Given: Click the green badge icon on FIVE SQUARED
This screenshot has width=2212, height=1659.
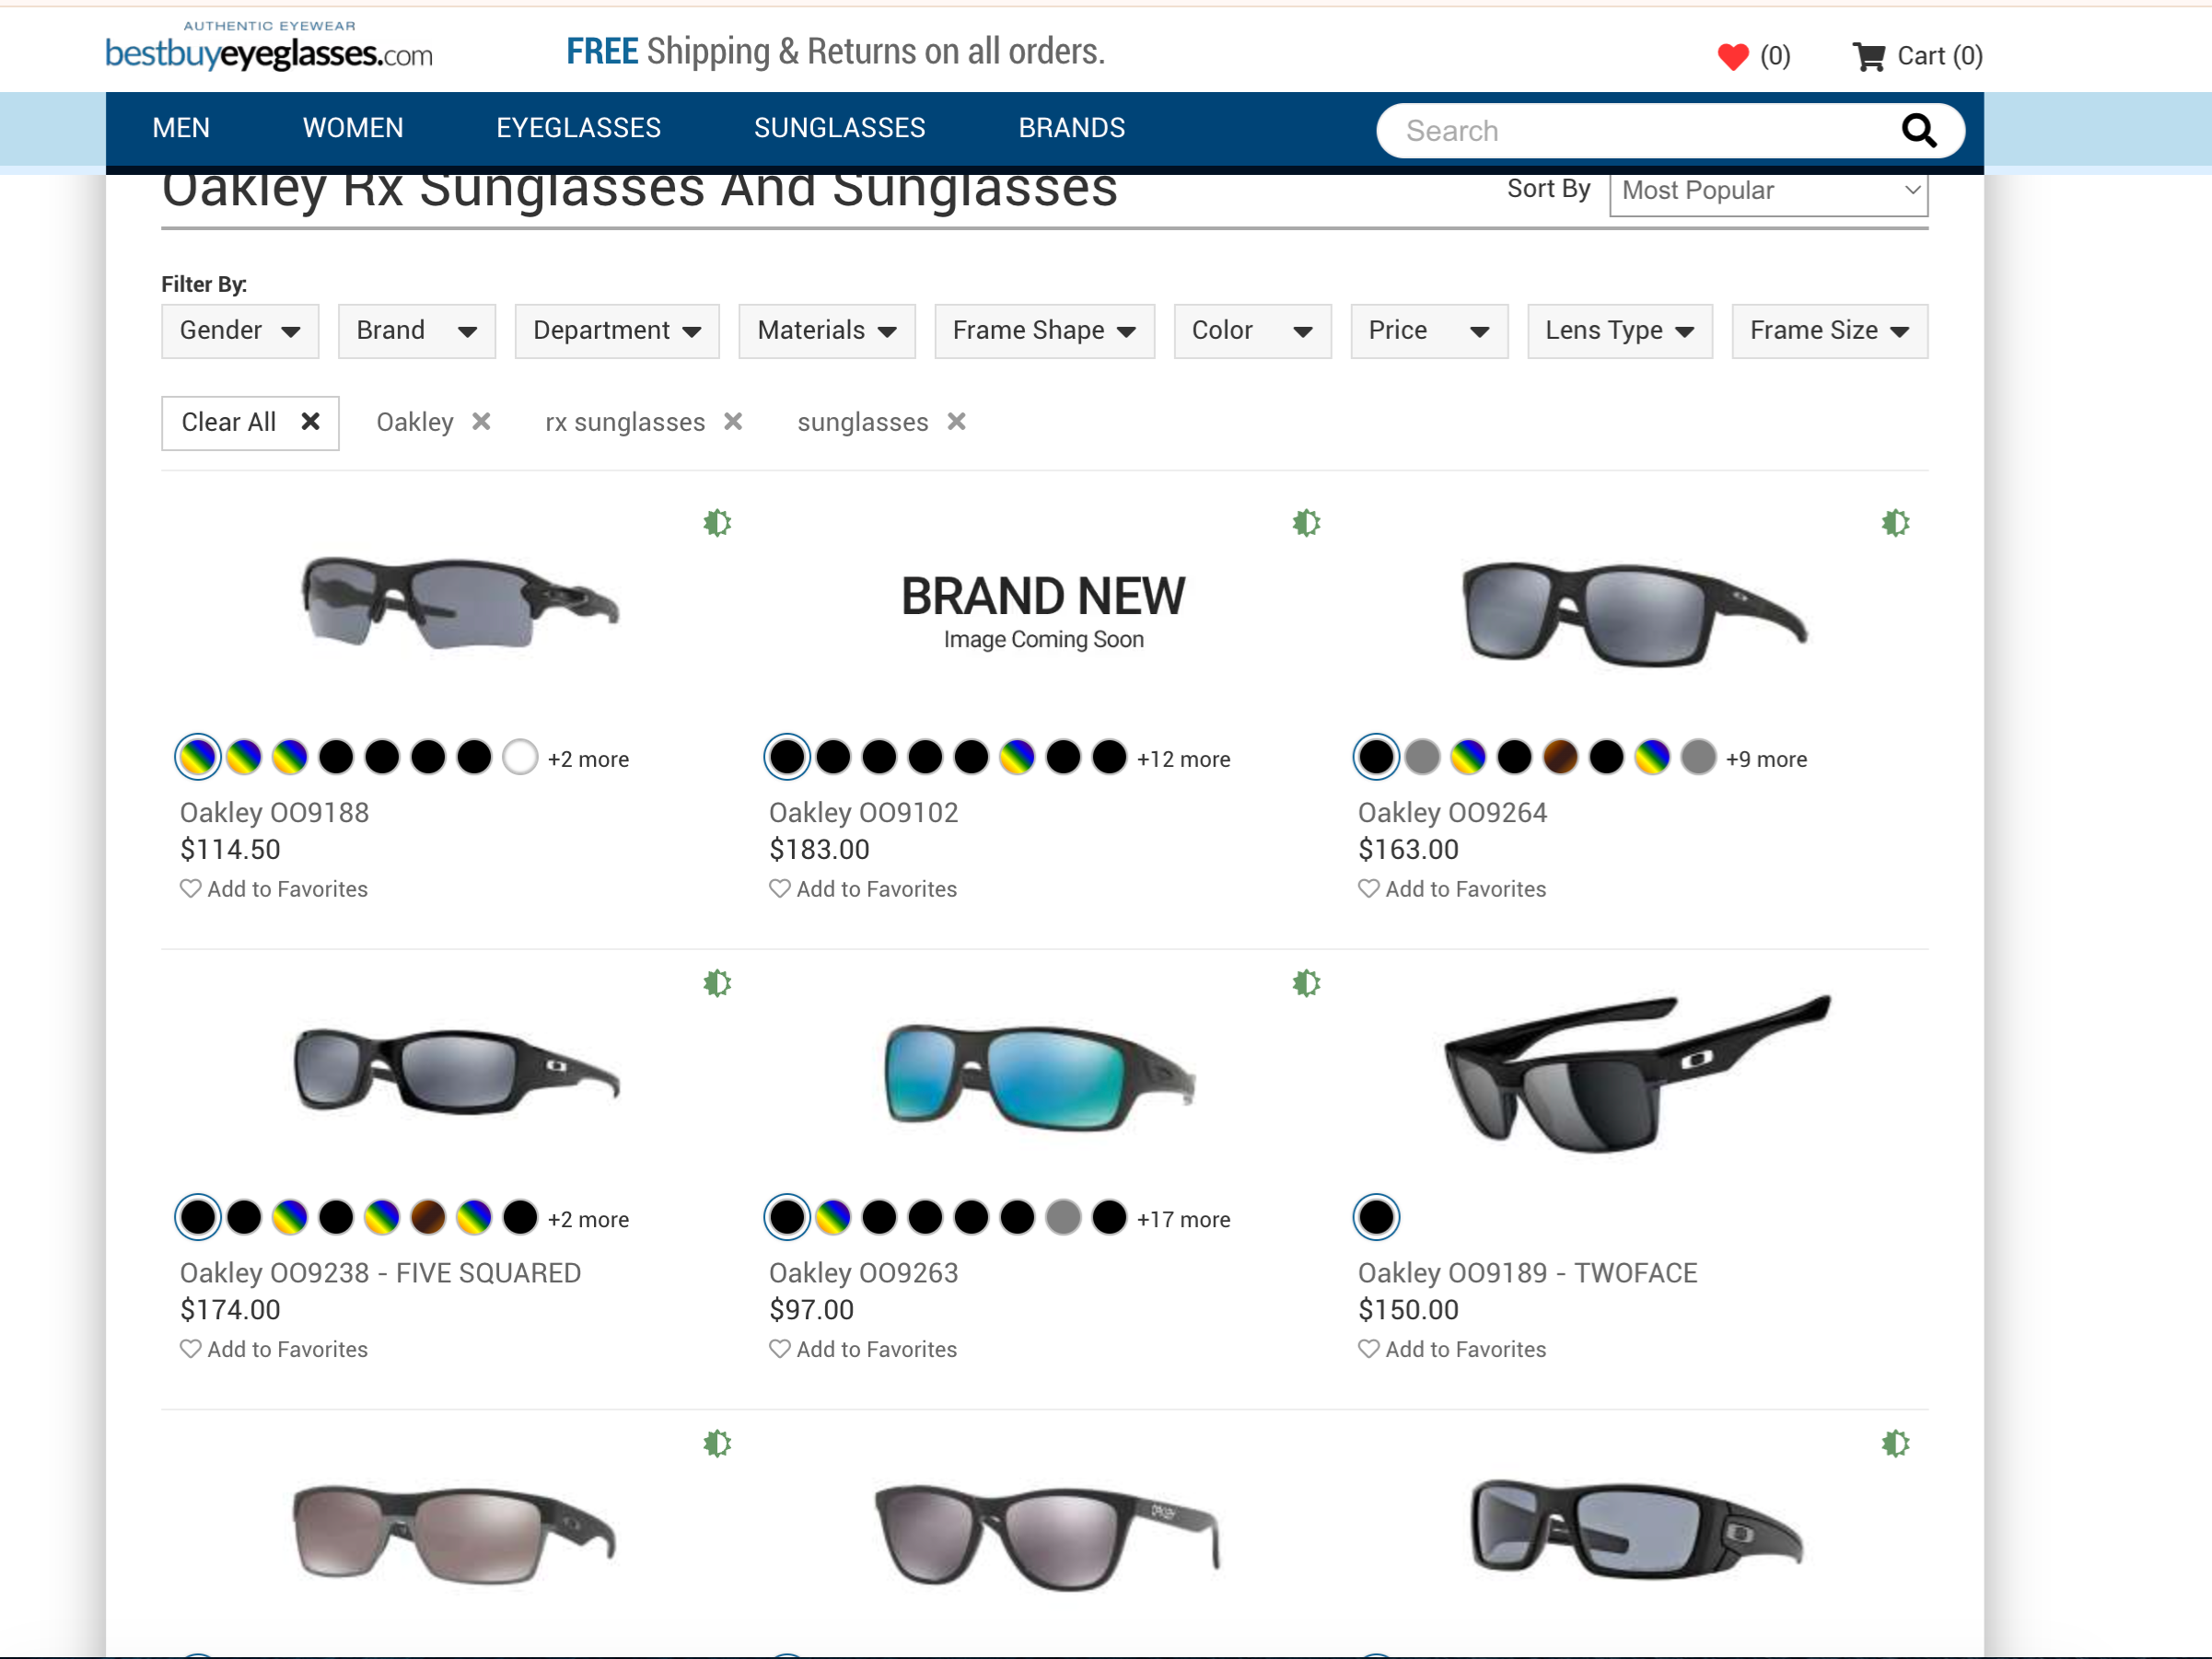Looking at the screenshot, I should pos(717,983).
